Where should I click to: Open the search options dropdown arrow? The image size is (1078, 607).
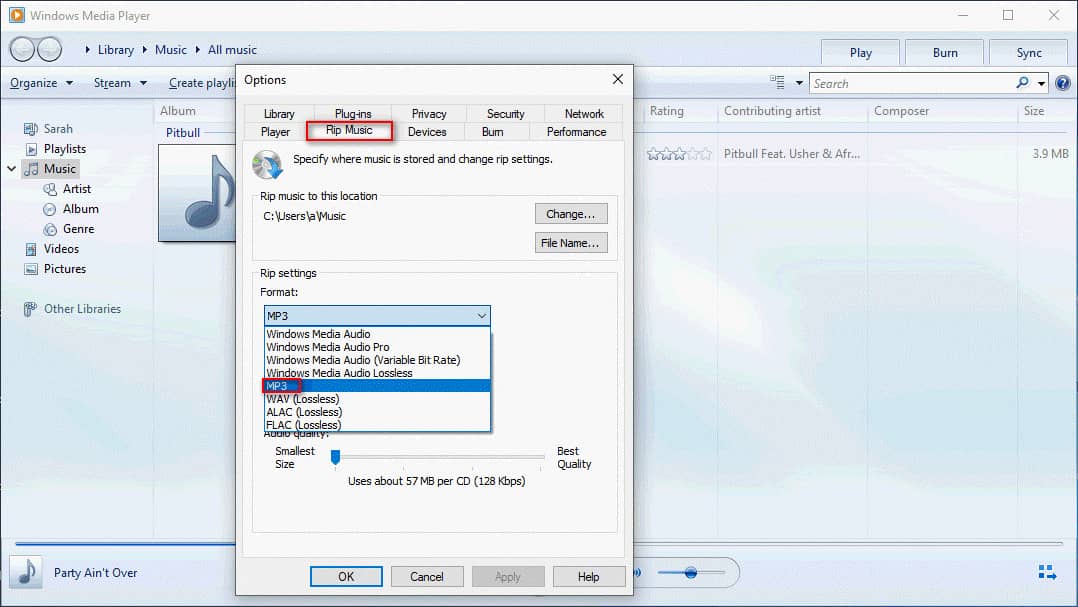click(1042, 83)
